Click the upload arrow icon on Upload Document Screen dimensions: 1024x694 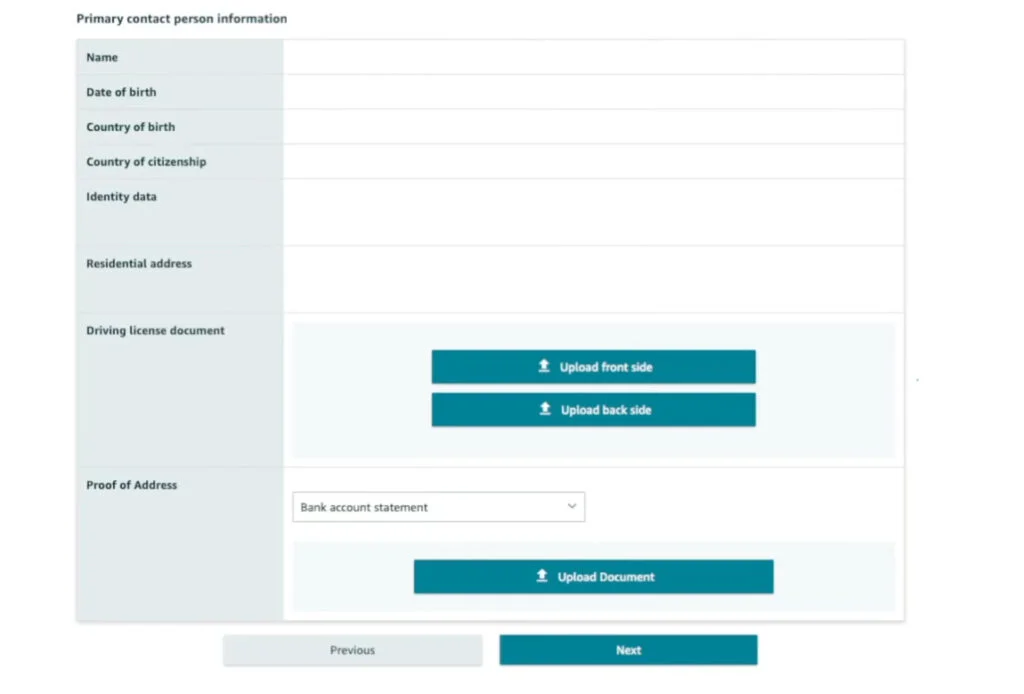pos(542,576)
